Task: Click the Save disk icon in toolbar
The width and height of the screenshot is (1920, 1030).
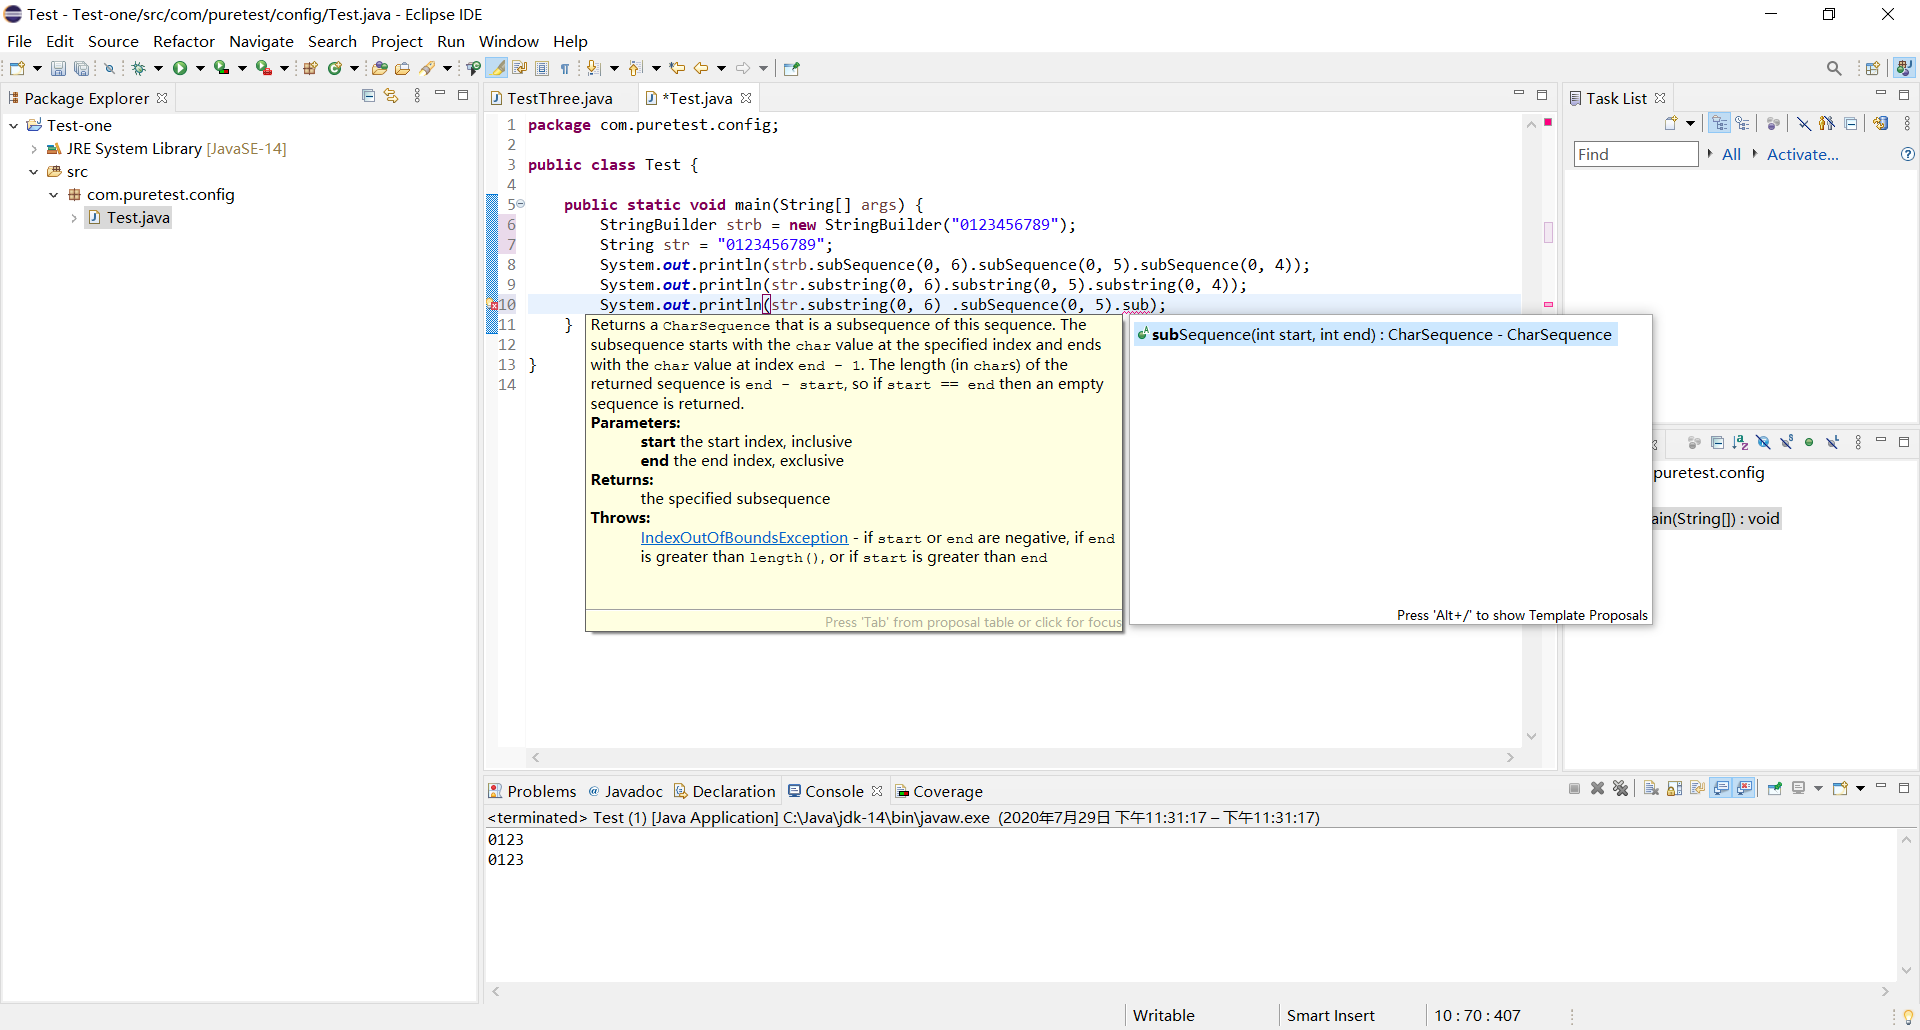Action: pyautogui.click(x=58, y=68)
